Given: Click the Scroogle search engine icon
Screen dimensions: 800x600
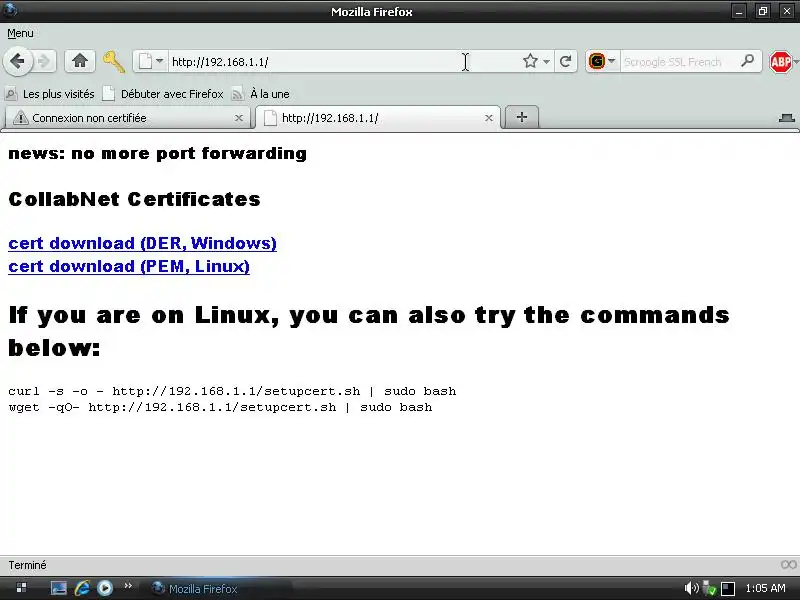Looking at the screenshot, I should point(596,62).
